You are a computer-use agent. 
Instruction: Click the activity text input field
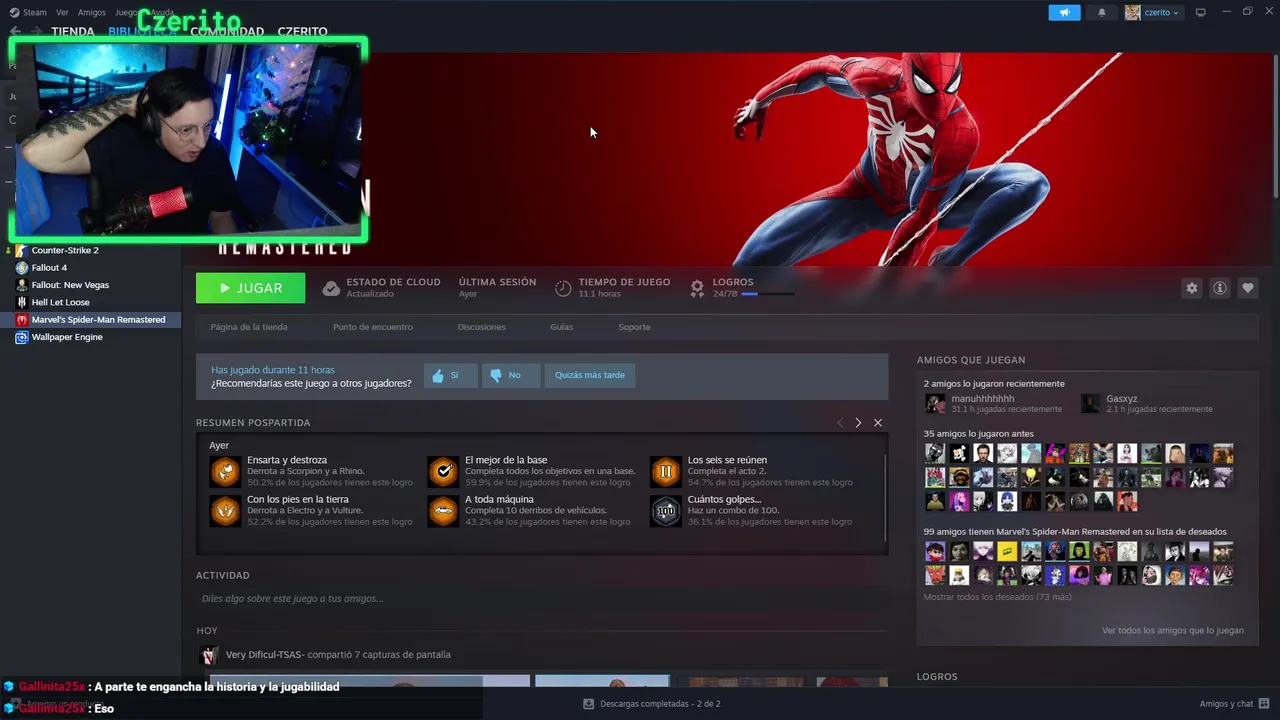[x=542, y=598]
